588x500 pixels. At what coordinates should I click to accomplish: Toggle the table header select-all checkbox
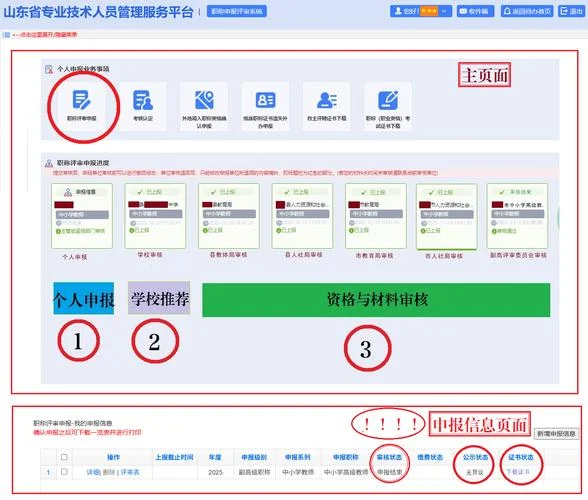coord(64,457)
